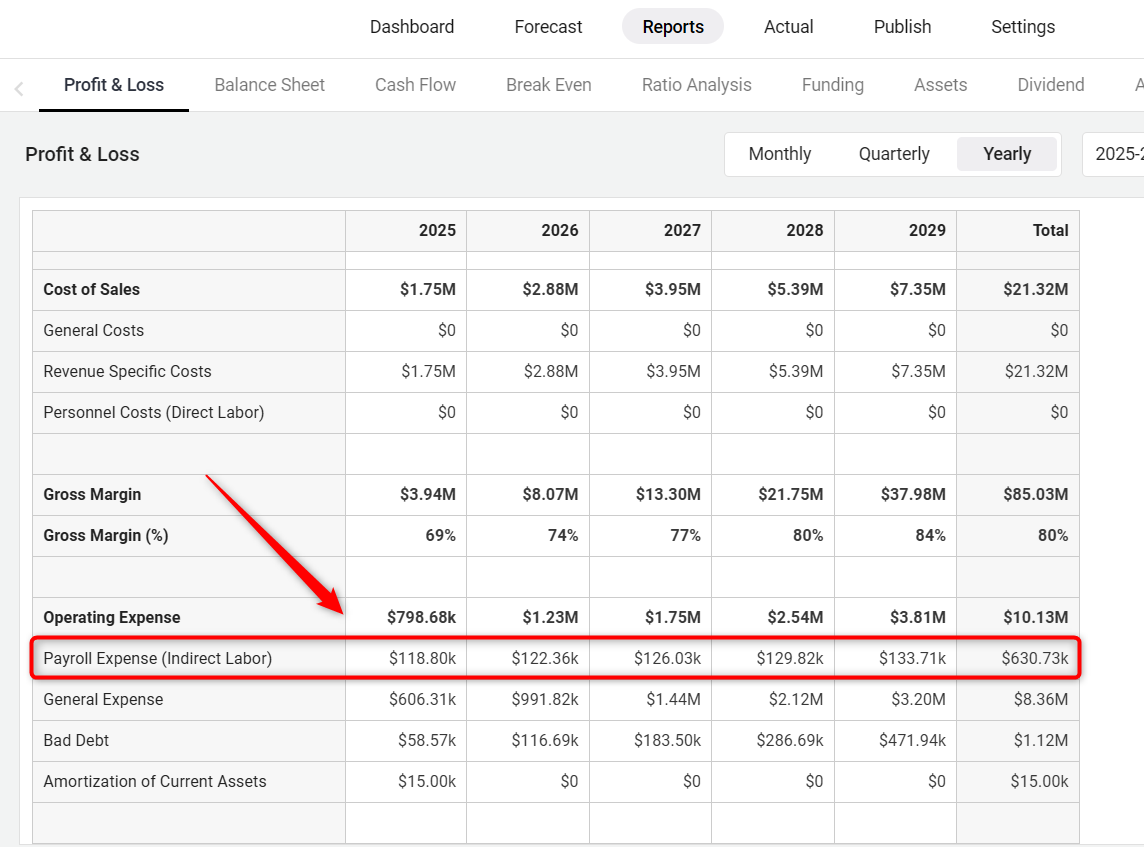
Task: Switch the report view to Monthly
Action: click(x=779, y=154)
